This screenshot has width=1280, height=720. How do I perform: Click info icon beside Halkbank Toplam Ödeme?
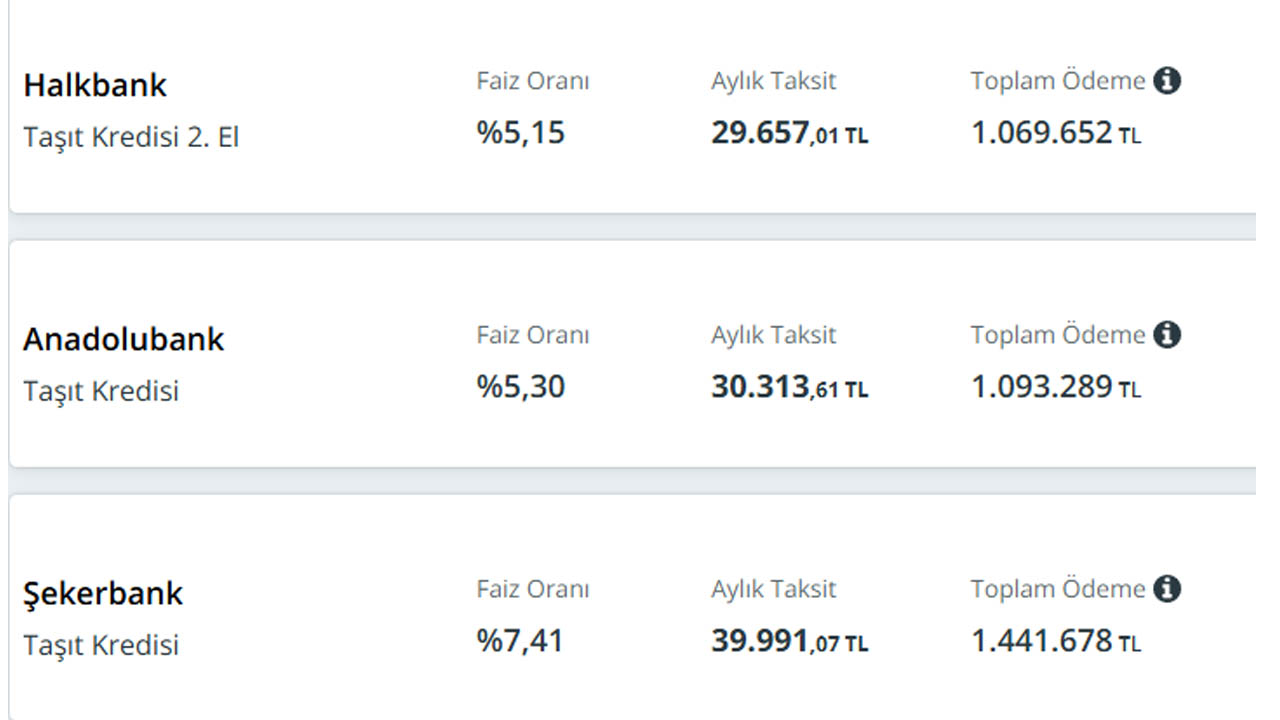pos(1167,81)
